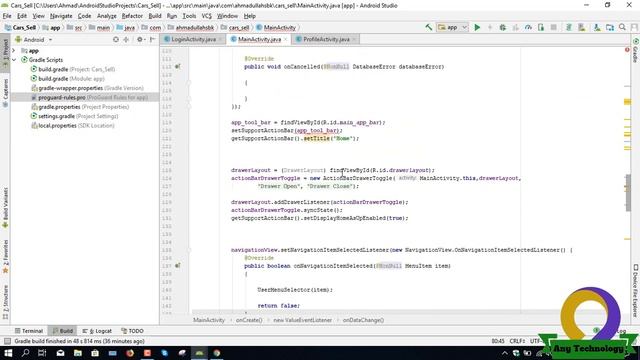The width and height of the screenshot is (640, 360).
Task: Hide the Project panel with hide icon
Action: pos(152,40)
